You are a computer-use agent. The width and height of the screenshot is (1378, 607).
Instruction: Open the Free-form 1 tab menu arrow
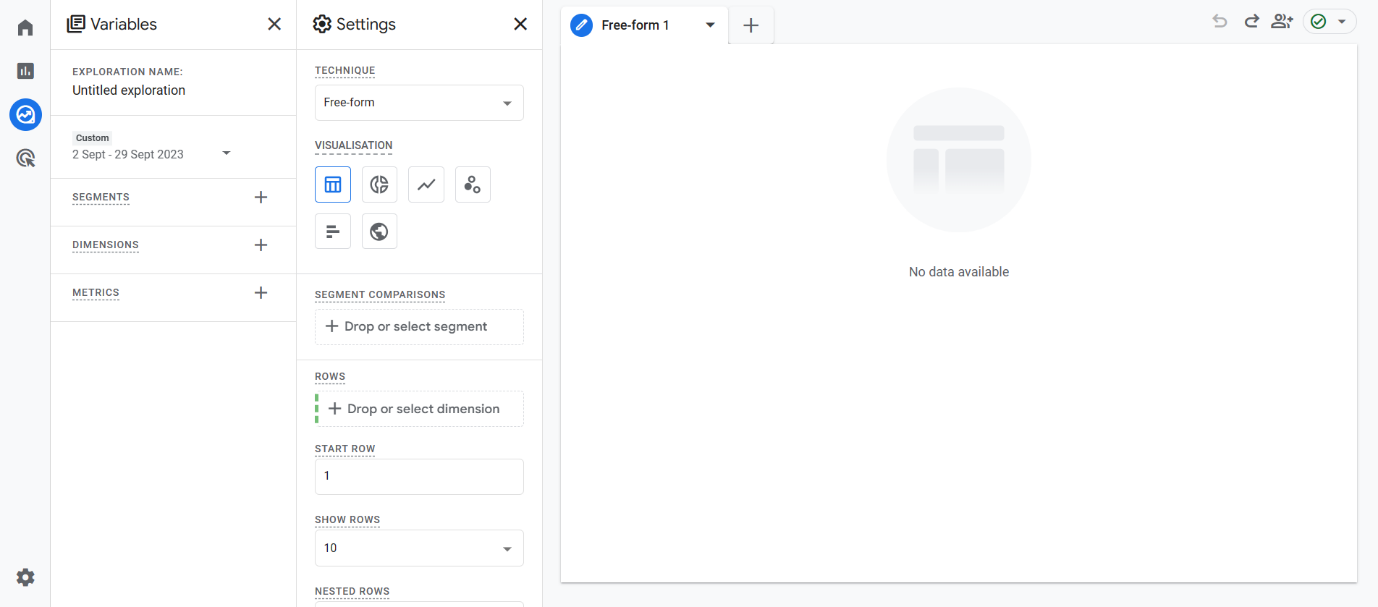(710, 25)
